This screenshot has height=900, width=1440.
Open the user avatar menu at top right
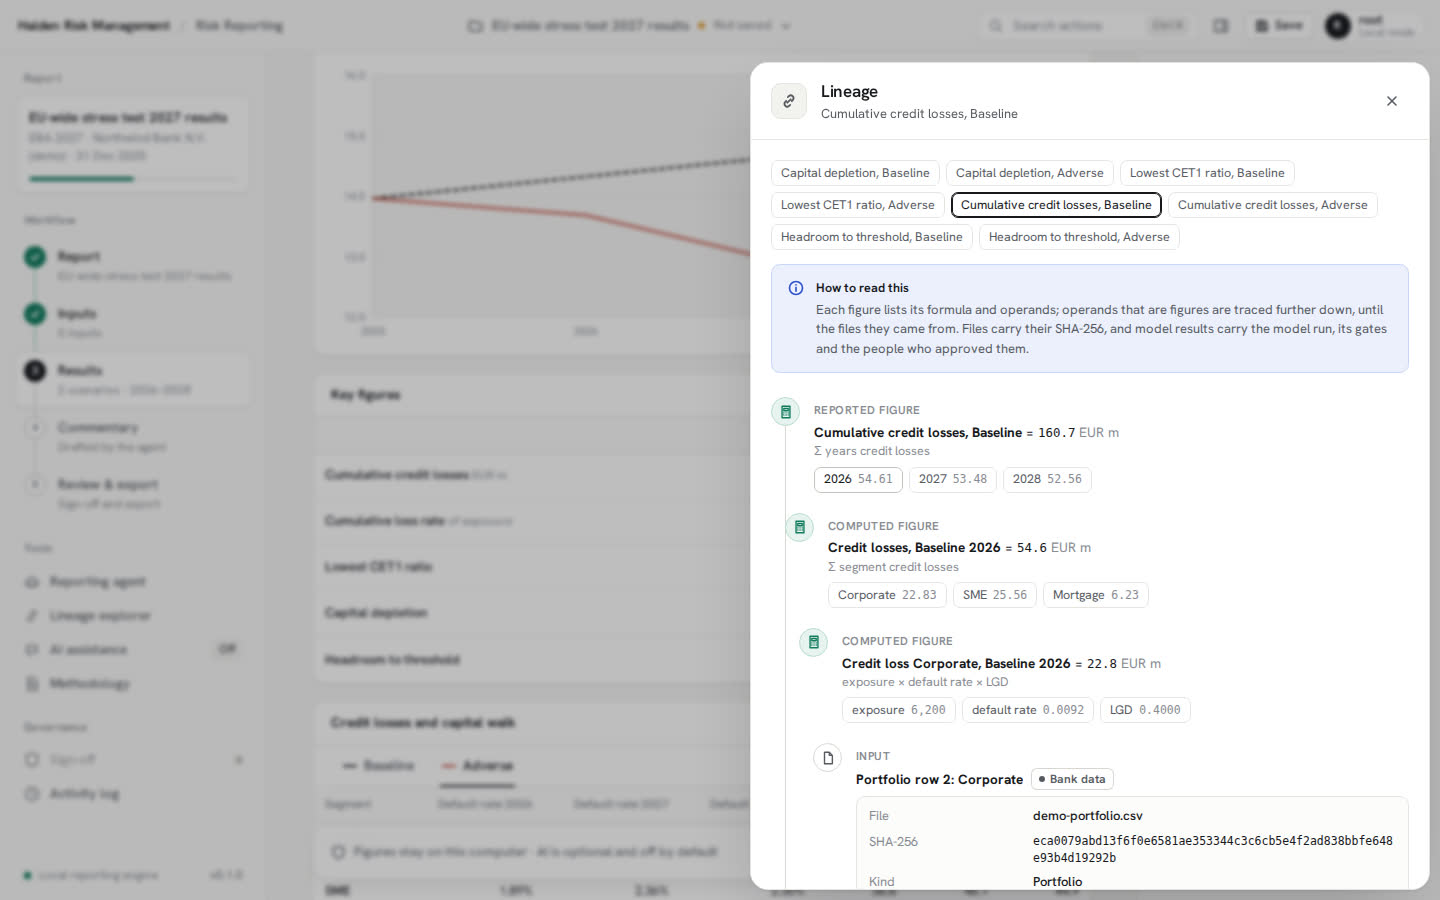click(1338, 25)
